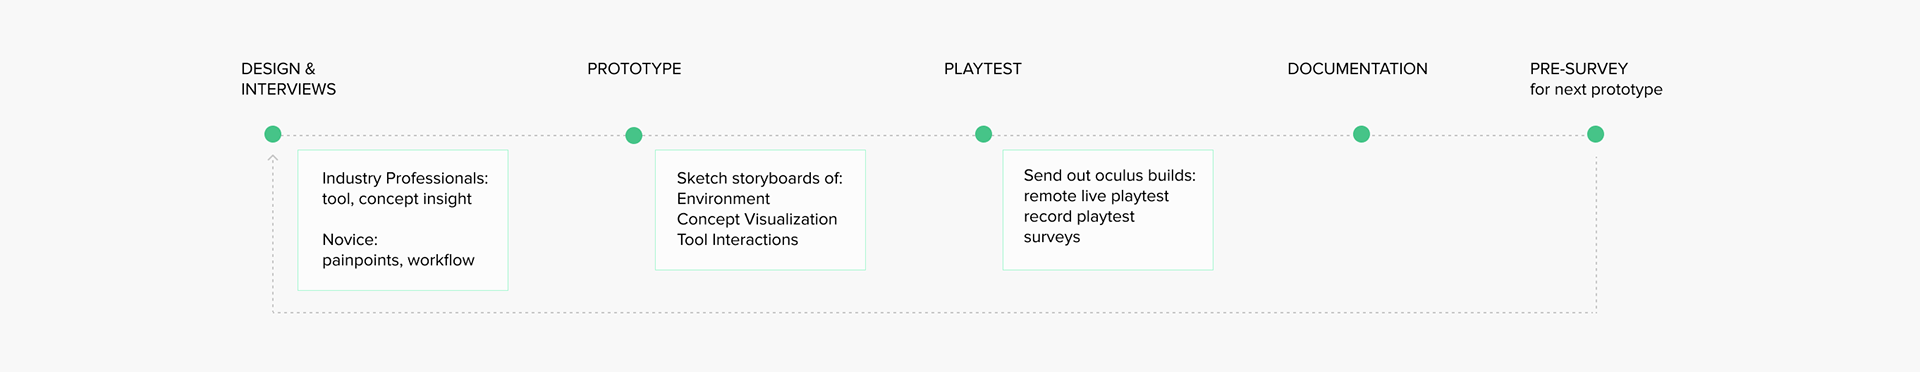Select the DOCUMENTATION heading
Screen dimensions: 1920x372
click(1357, 69)
